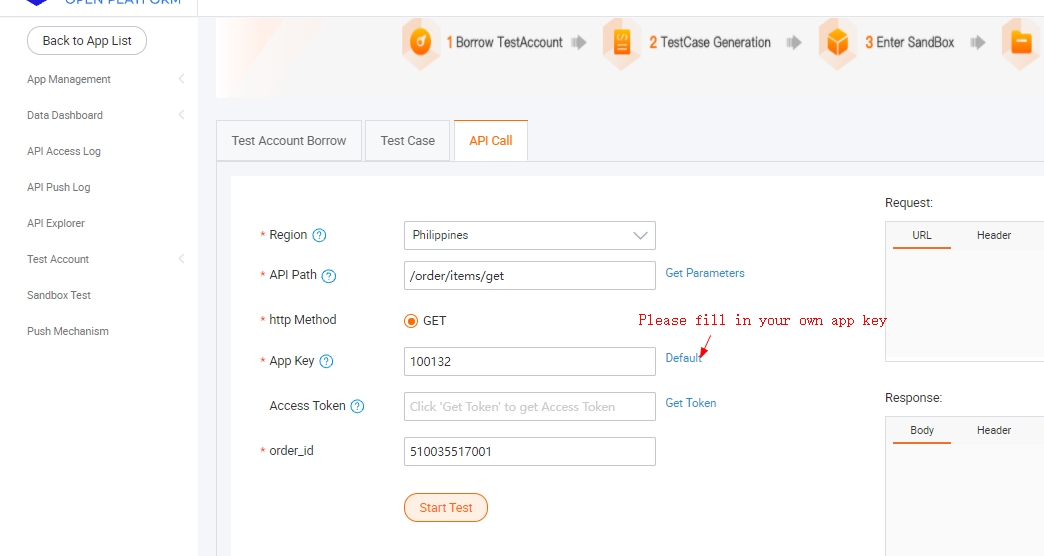Click the help icon beside Access Token

pos(357,407)
